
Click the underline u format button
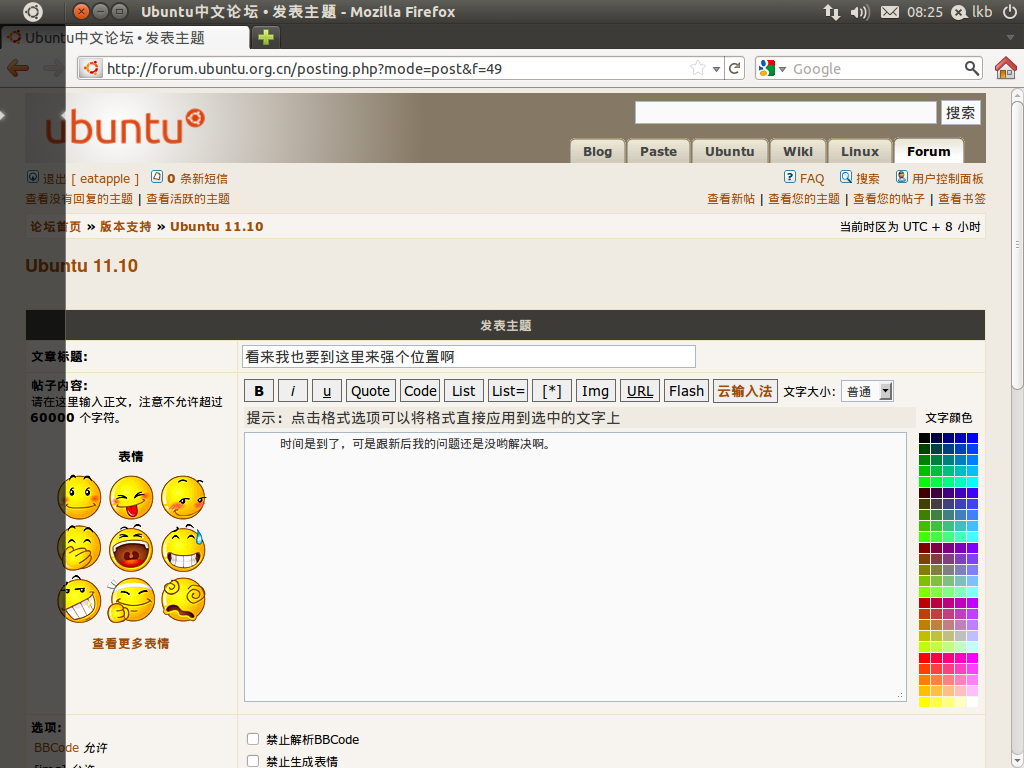point(327,391)
